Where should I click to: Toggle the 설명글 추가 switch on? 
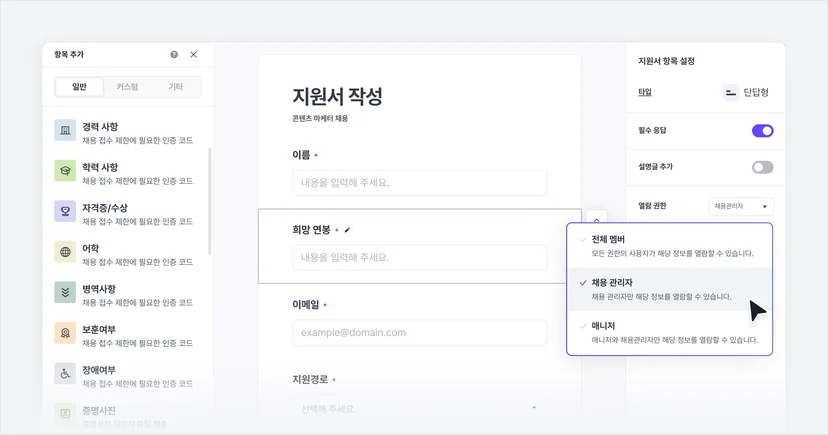coord(763,167)
